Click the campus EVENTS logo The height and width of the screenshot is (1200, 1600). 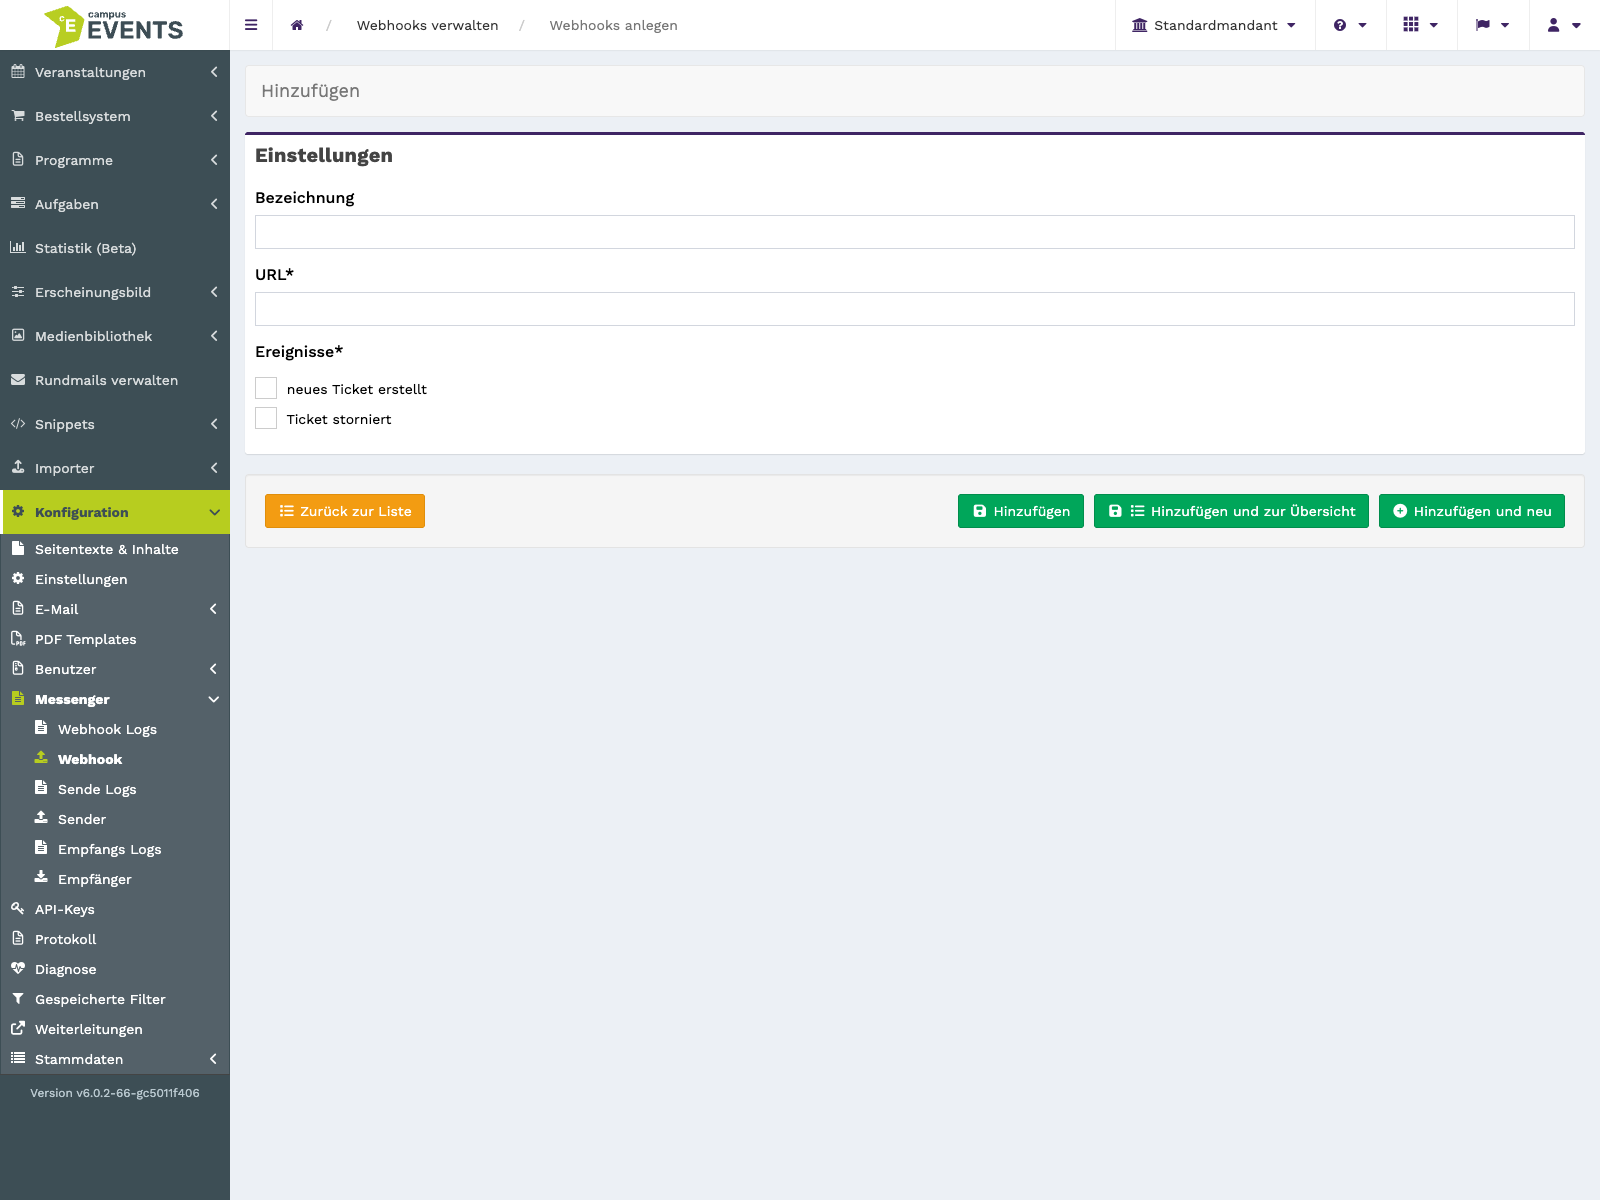[114, 26]
